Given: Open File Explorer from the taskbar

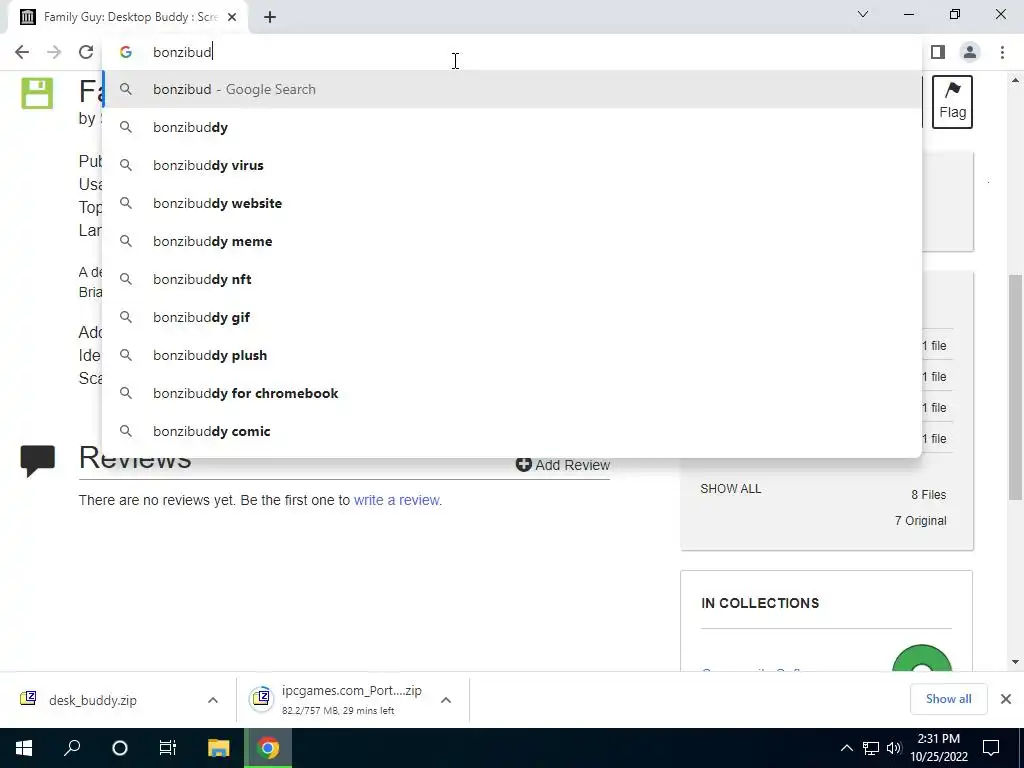Looking at the screenshot, I should click(x=219, y=748).
